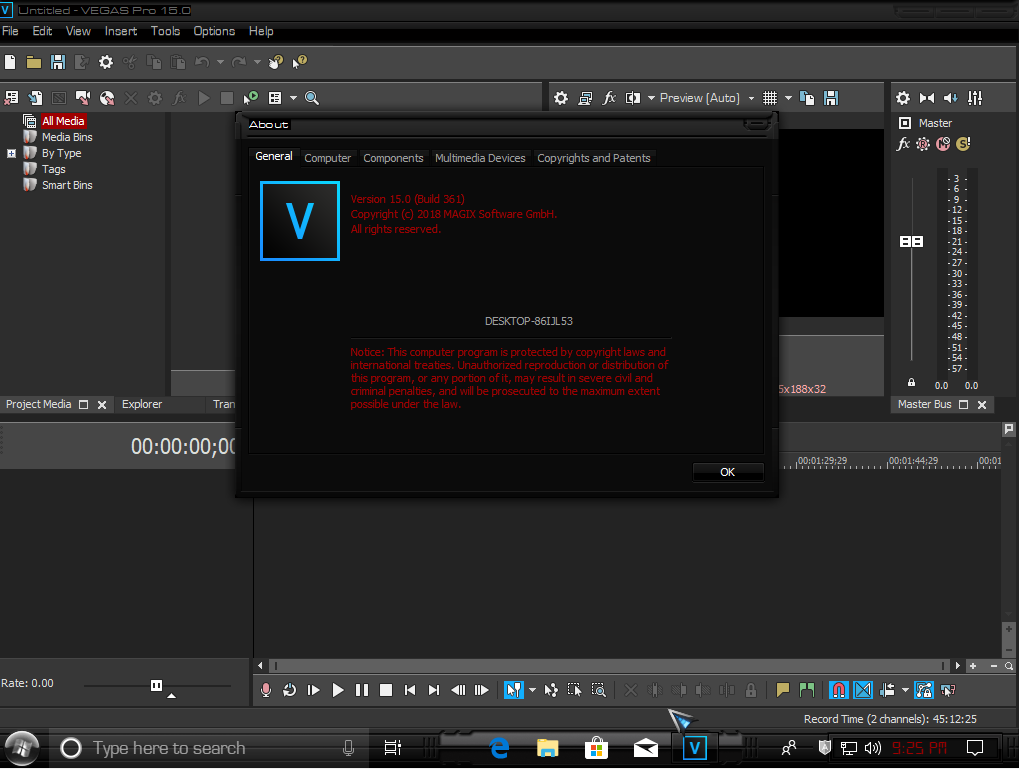Toggle Split Screen View in preview toolbar
The height and width of the screenshot is (769, 1019).
click(632, 98)
